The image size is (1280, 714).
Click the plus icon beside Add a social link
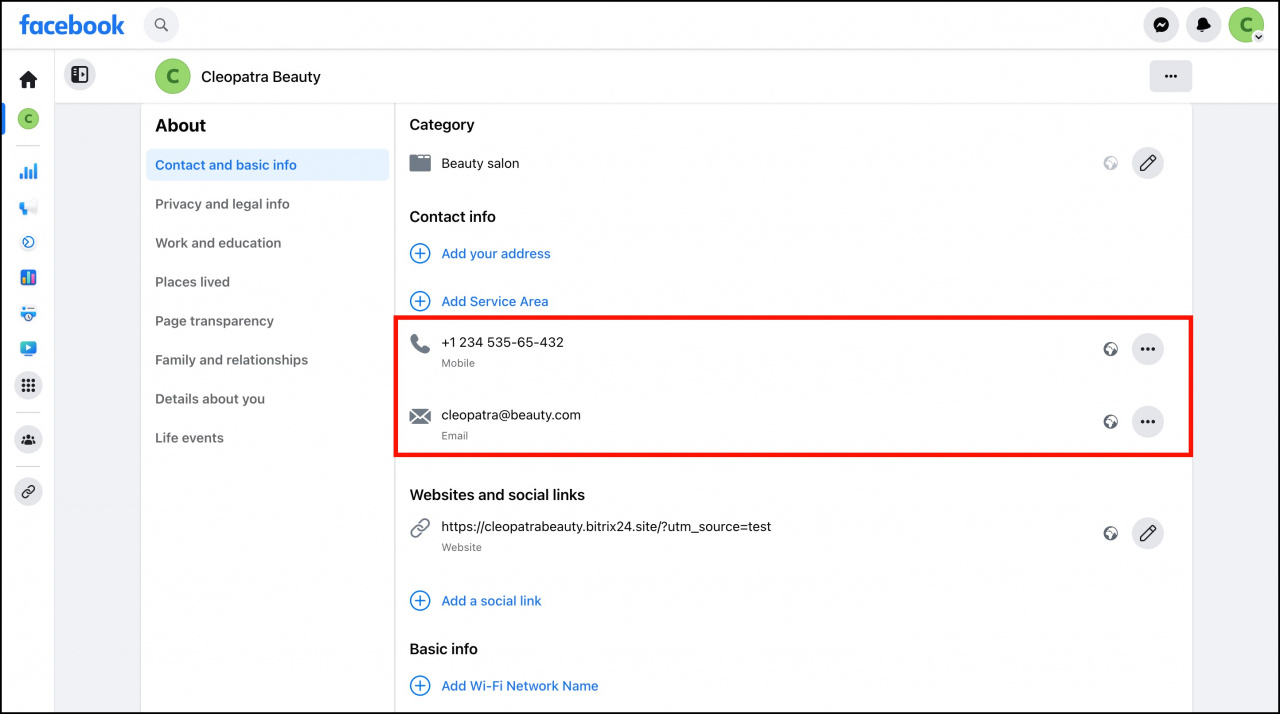point(420,601)
